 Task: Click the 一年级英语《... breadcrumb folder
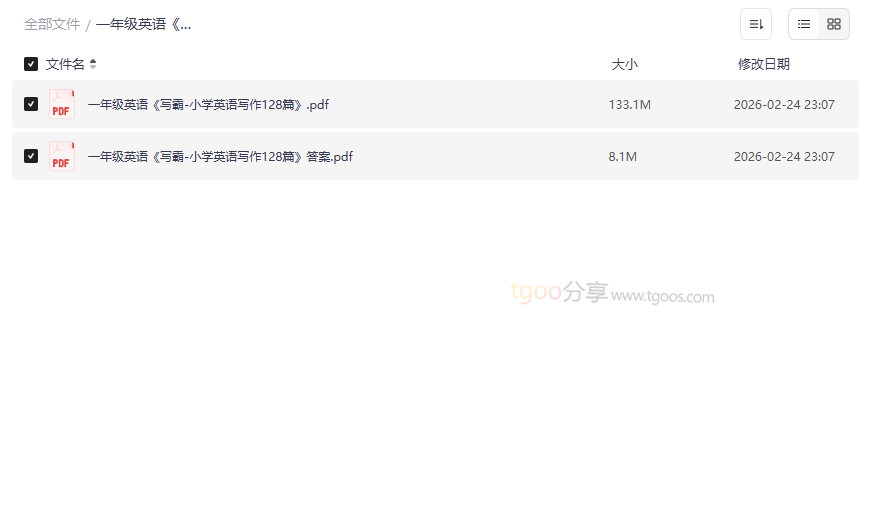click(x=143, y=25)
